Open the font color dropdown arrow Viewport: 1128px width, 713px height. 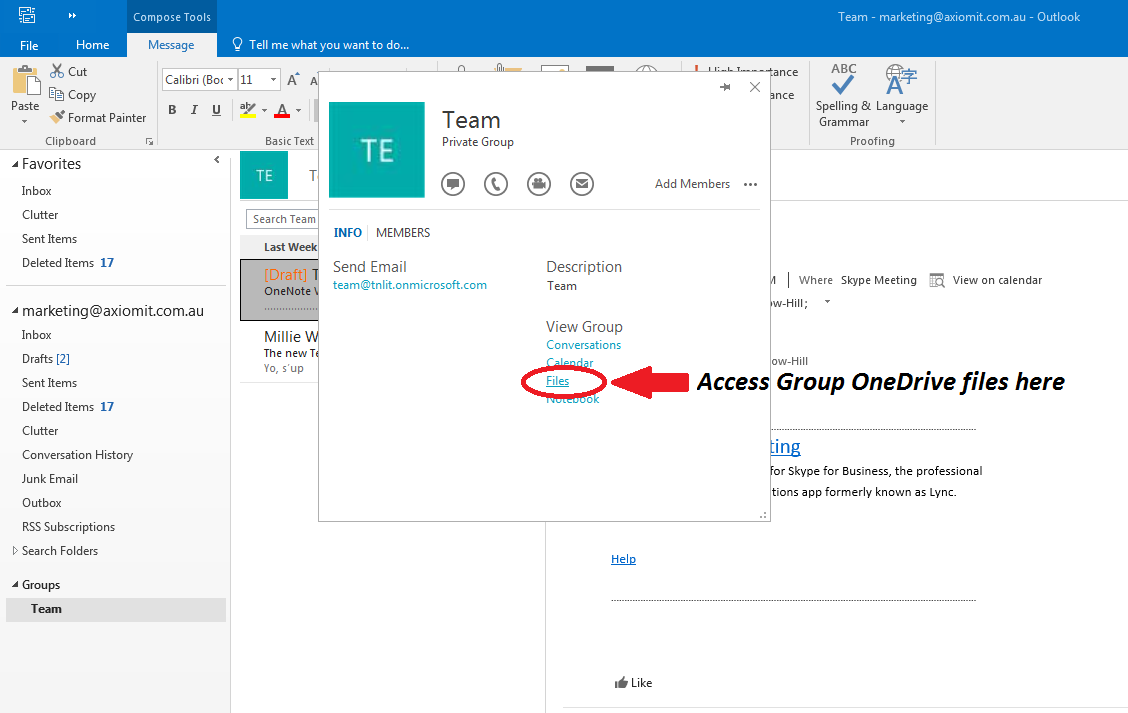299,110
